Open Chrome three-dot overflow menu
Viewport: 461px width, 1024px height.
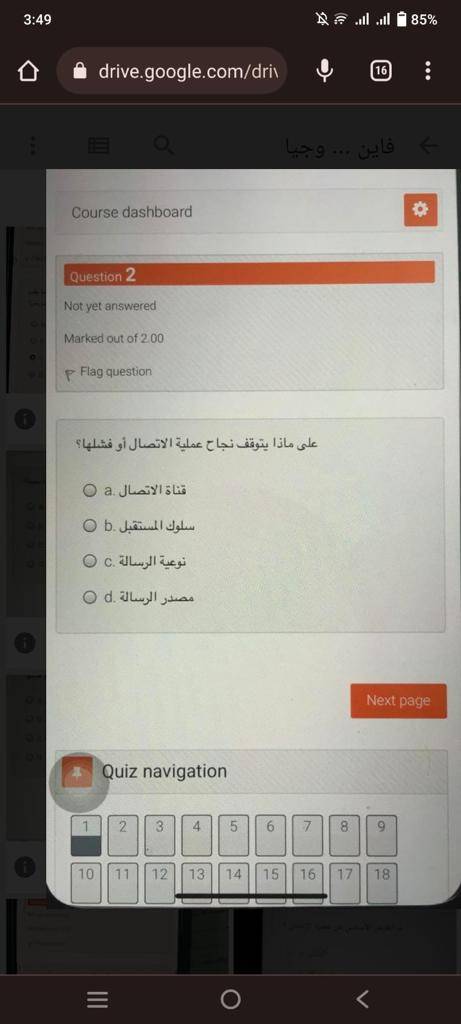click(x=428, y=71)
